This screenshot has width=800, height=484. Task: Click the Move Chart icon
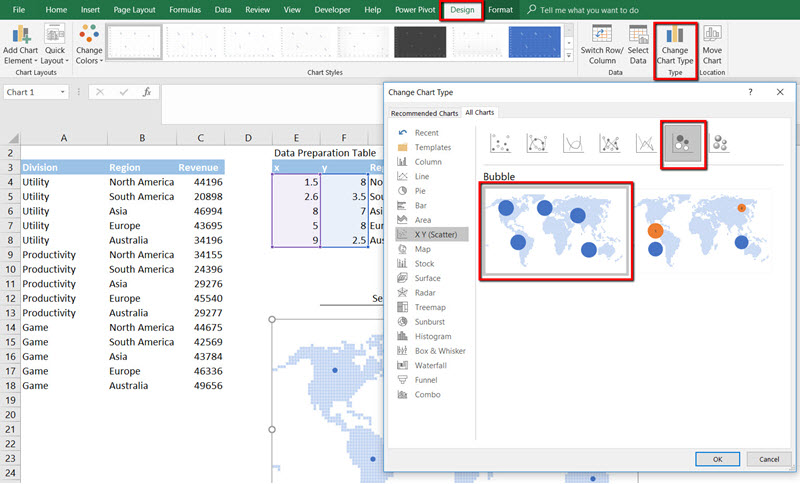(712, 43)
